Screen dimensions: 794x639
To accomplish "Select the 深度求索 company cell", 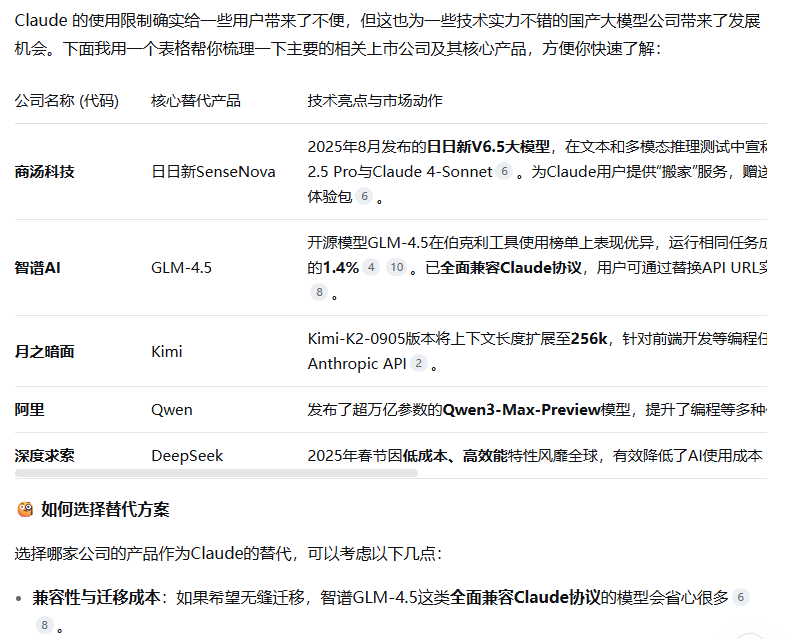I will [x=45, y=456].
